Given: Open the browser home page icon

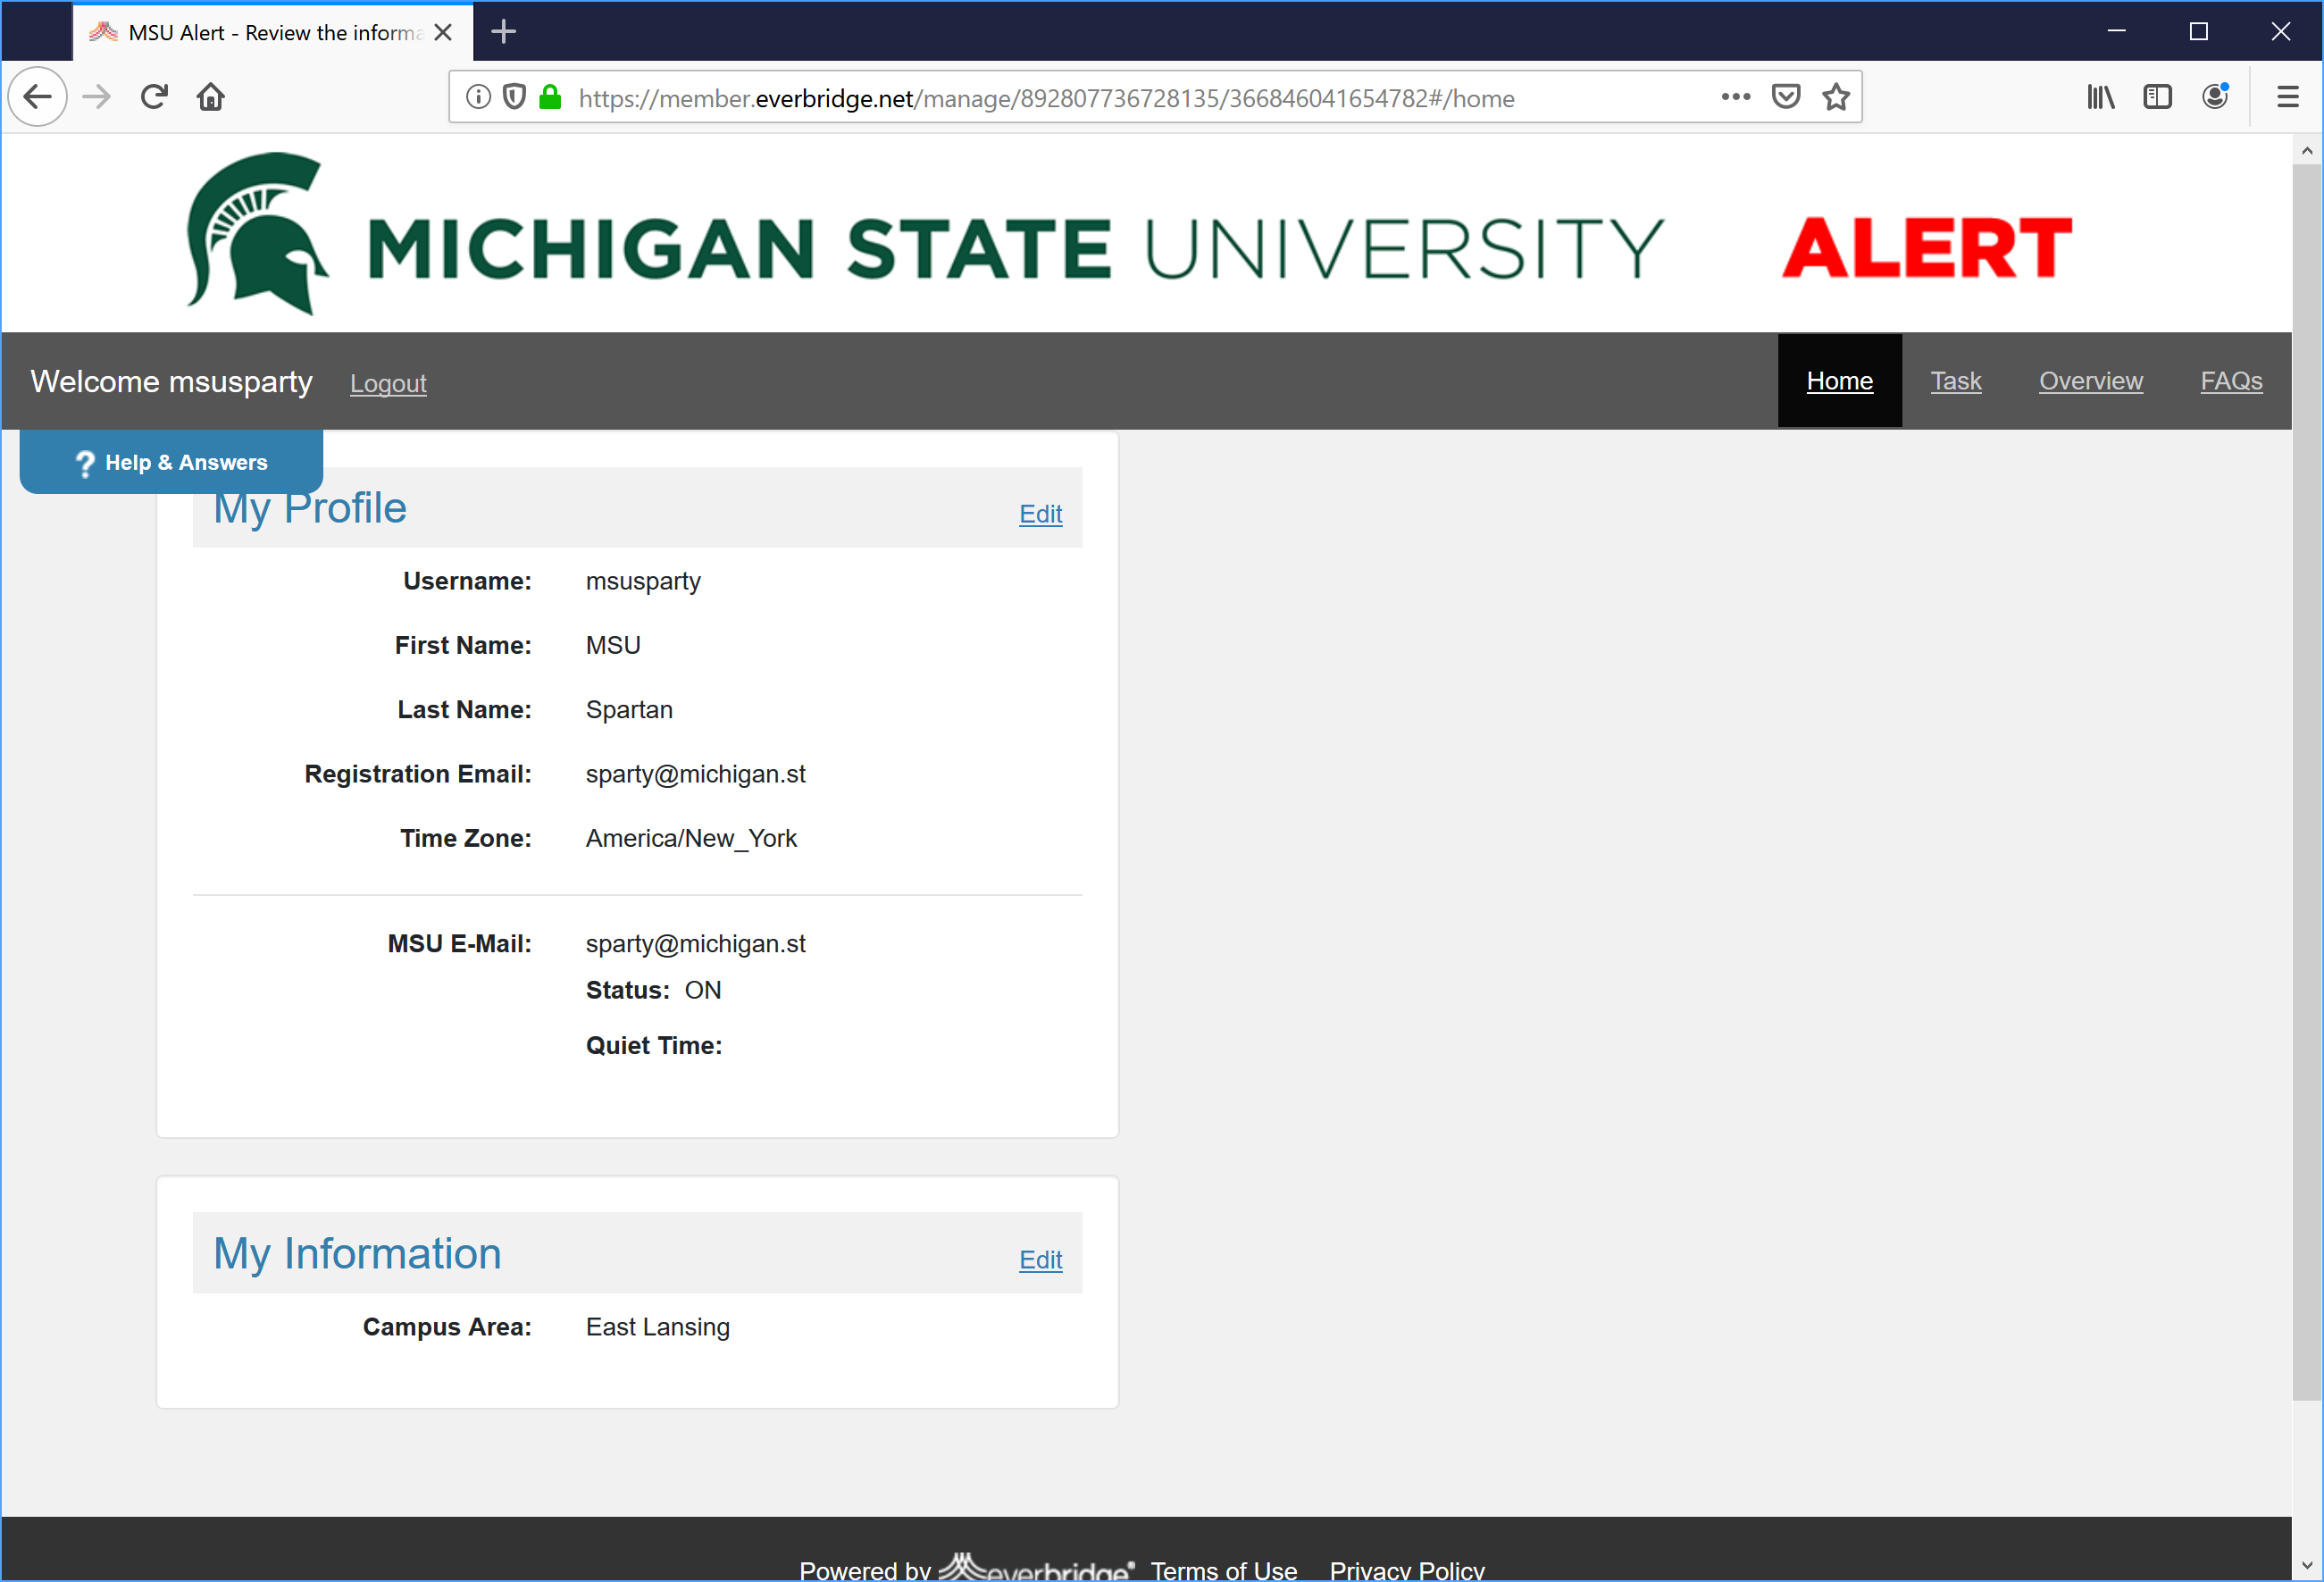Looking at the screenshot, I should coord(211,97).
